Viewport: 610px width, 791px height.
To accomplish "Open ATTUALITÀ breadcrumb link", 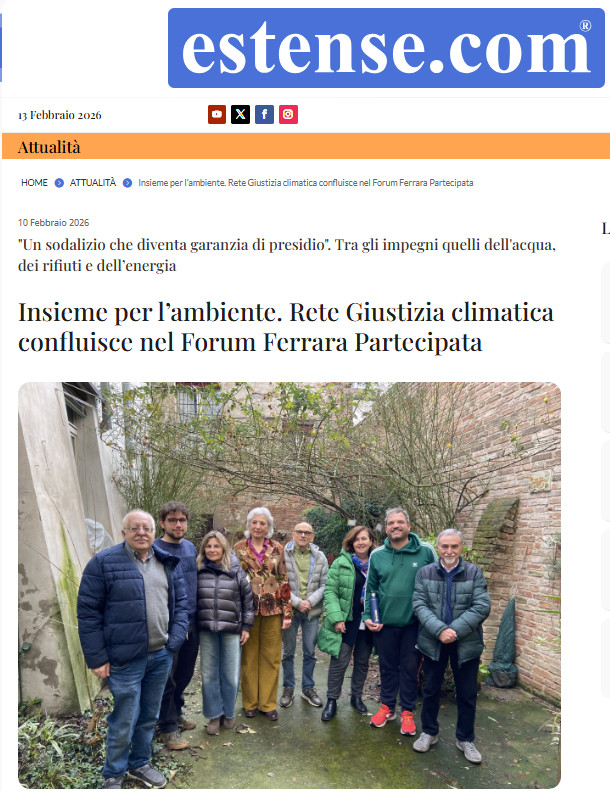I will pyautogui.click(x=93, y=183).
